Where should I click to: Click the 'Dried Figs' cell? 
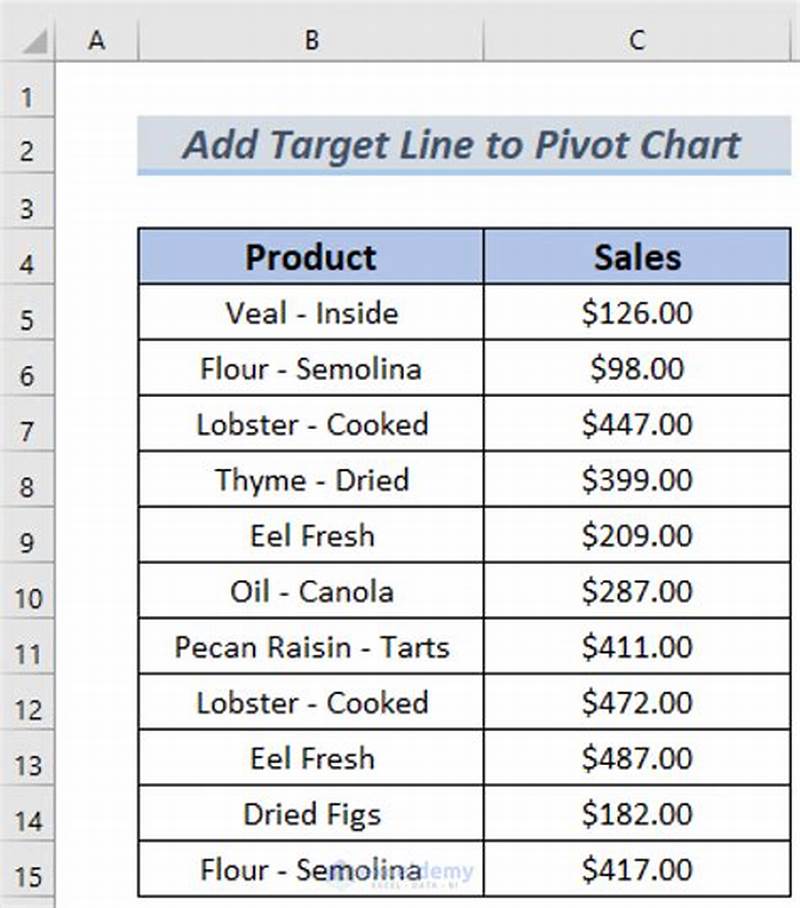(x=312, y=815)
